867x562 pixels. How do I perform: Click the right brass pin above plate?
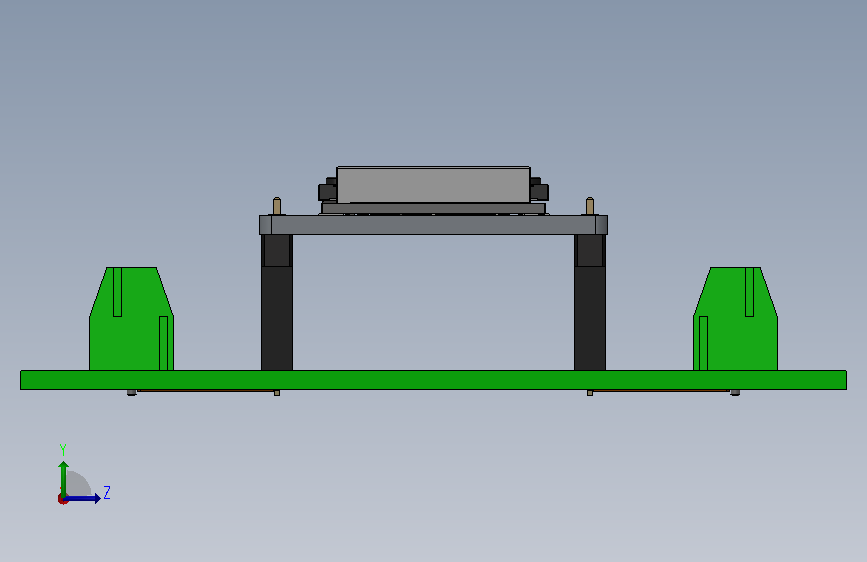(x=590, y=206)
